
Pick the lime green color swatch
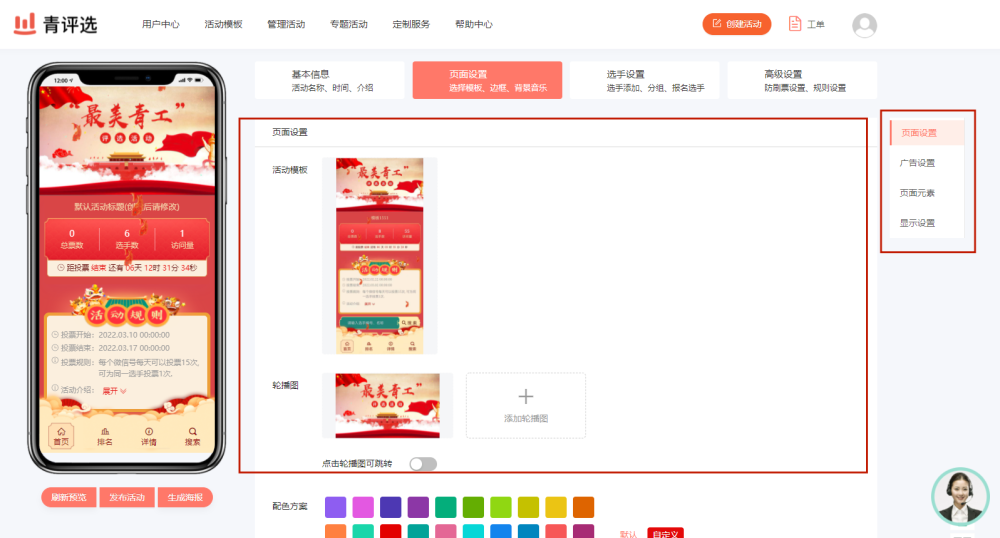click(x=501, y=507)
